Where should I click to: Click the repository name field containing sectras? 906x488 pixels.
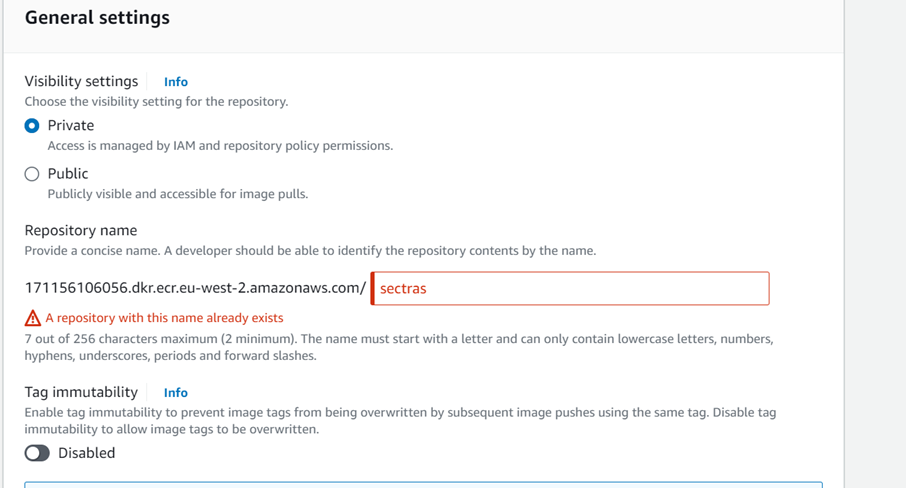click(x=570, y=288)
